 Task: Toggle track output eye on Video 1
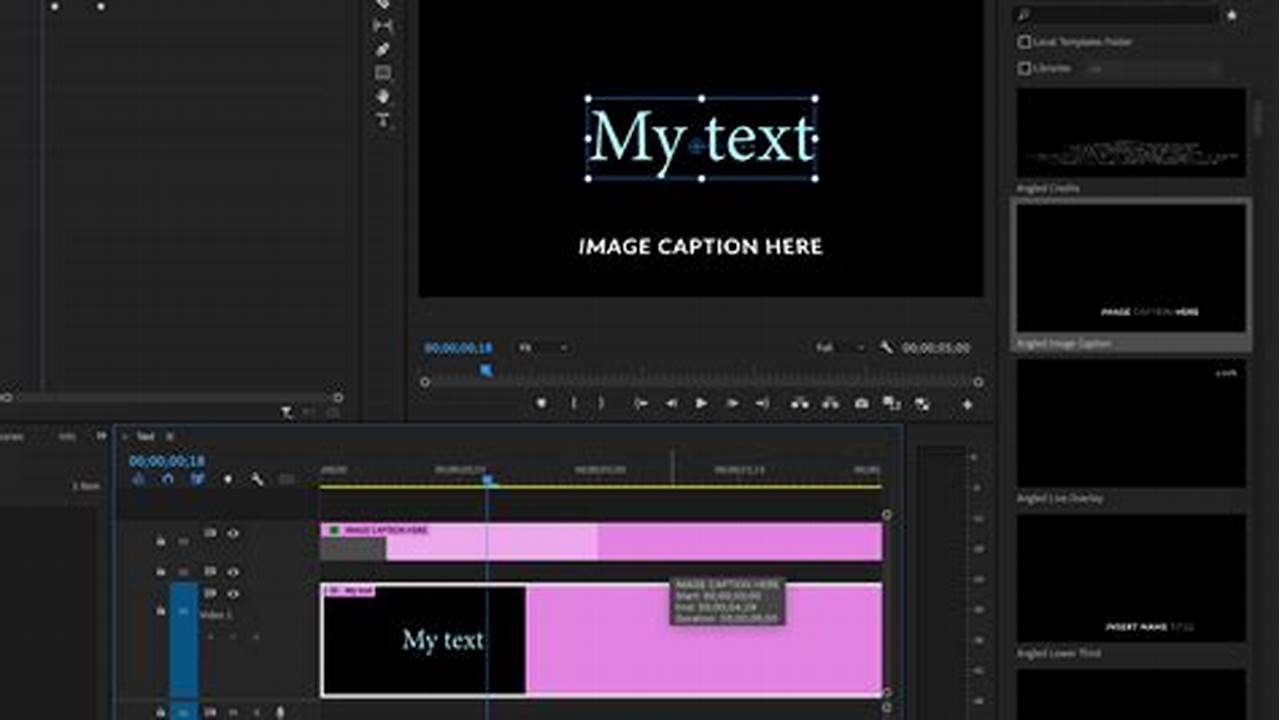(234, 592)
